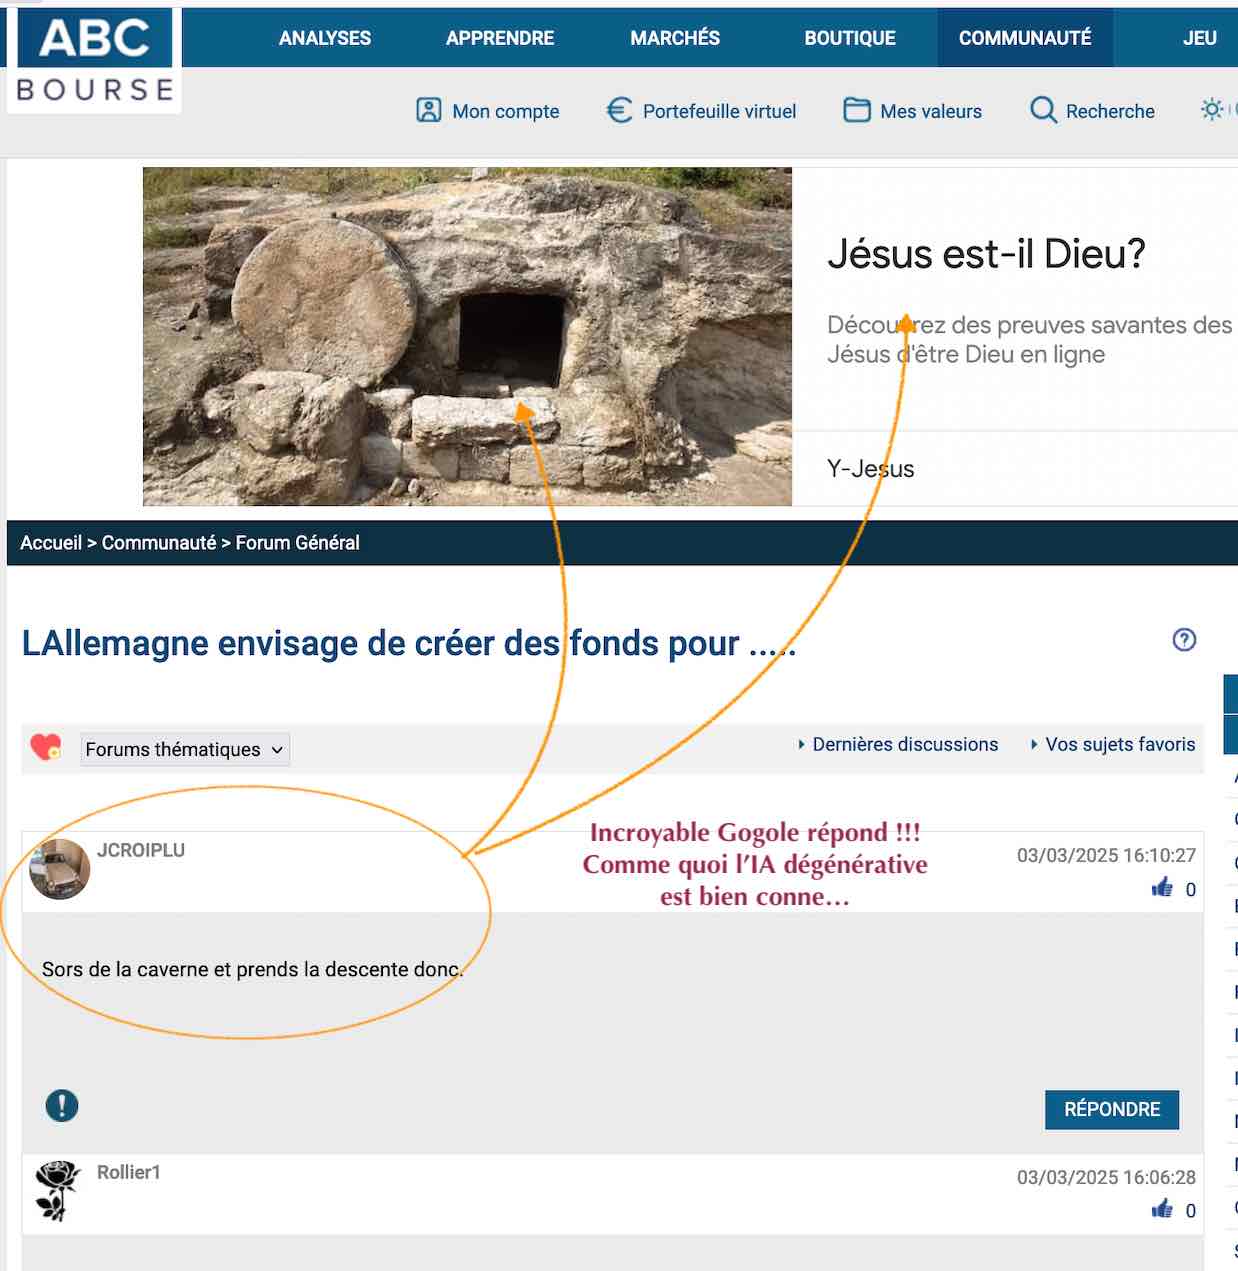This screenshot has height=1271, width=1238.
Task: Go to Dernières discussions
Action: click(905, 744)
